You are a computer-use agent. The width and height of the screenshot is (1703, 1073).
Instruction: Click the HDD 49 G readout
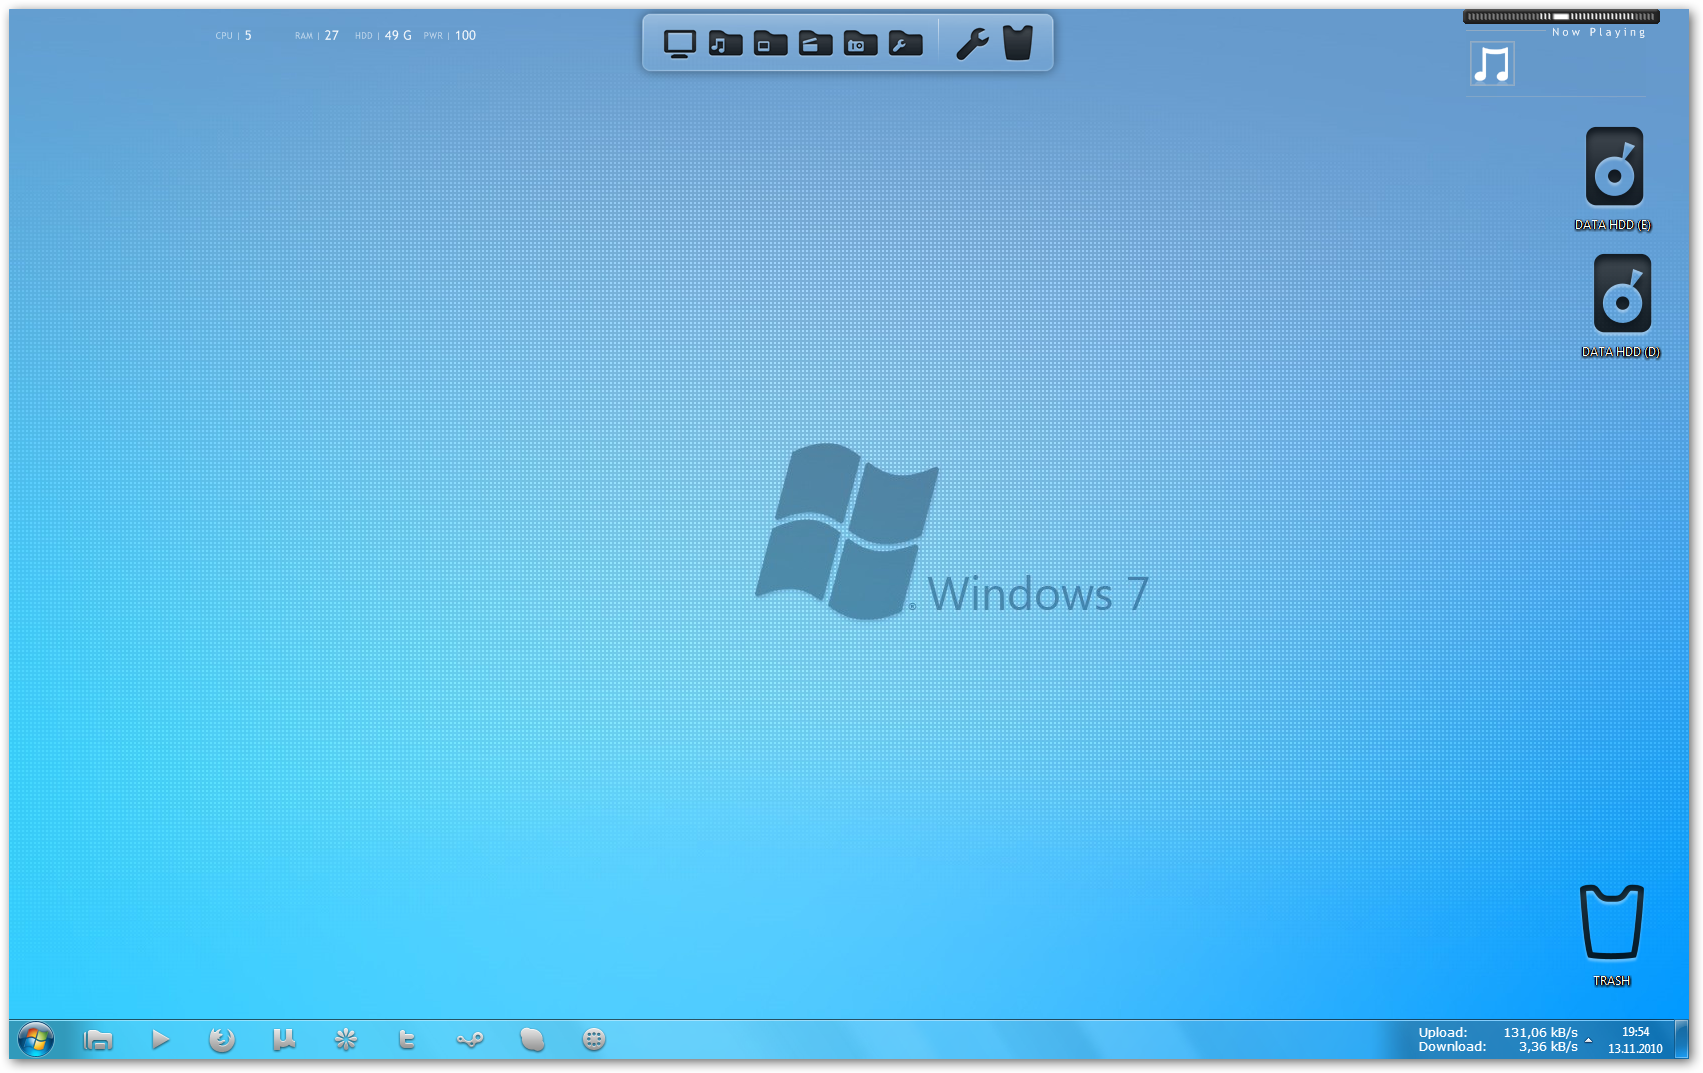pyautogui.click(x=383, y=35)
